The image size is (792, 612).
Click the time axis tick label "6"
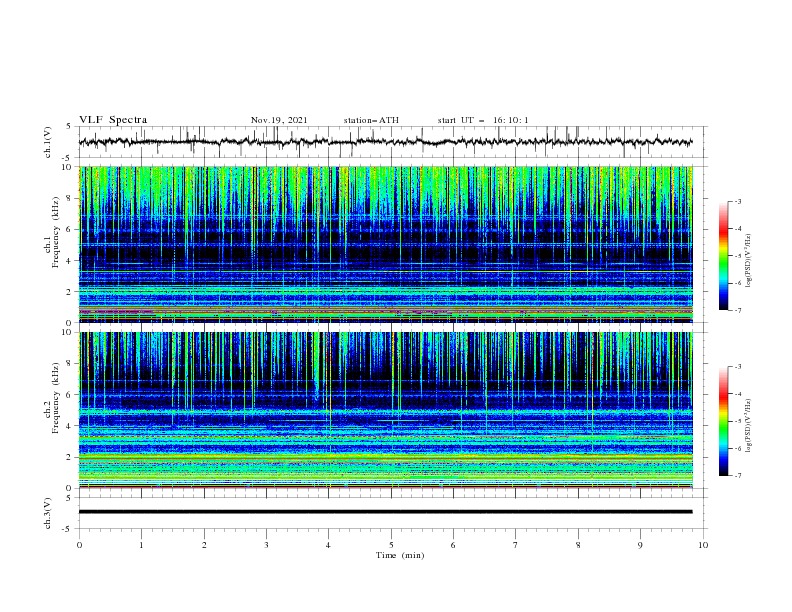coord(453,545)
